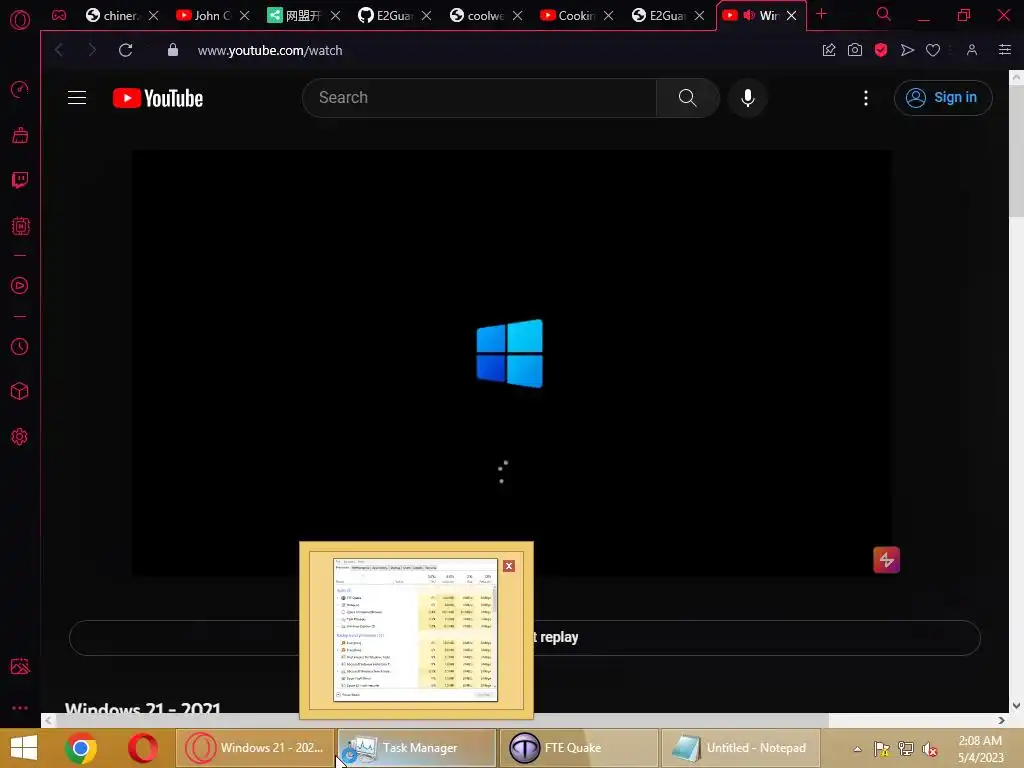
Task: Switch to Task Manager taskbar item
Action: 417,748
